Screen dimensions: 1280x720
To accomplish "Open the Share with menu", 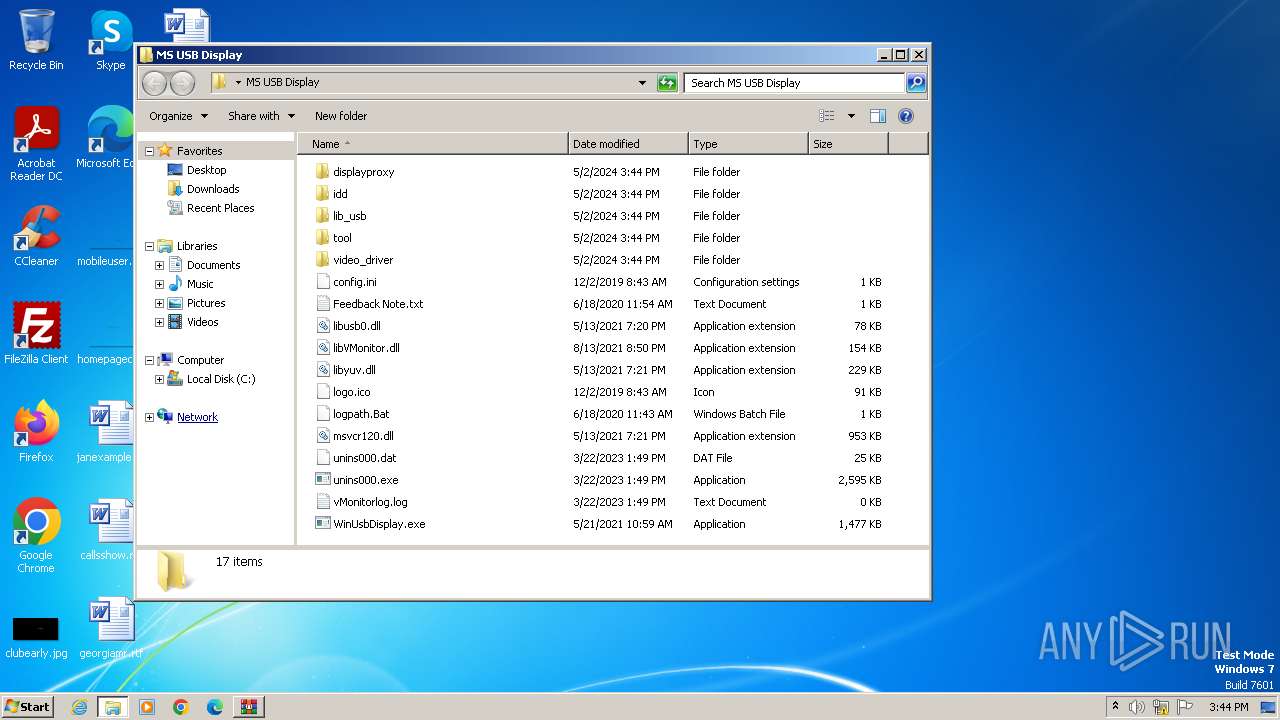I will click(x=261, y=116).
